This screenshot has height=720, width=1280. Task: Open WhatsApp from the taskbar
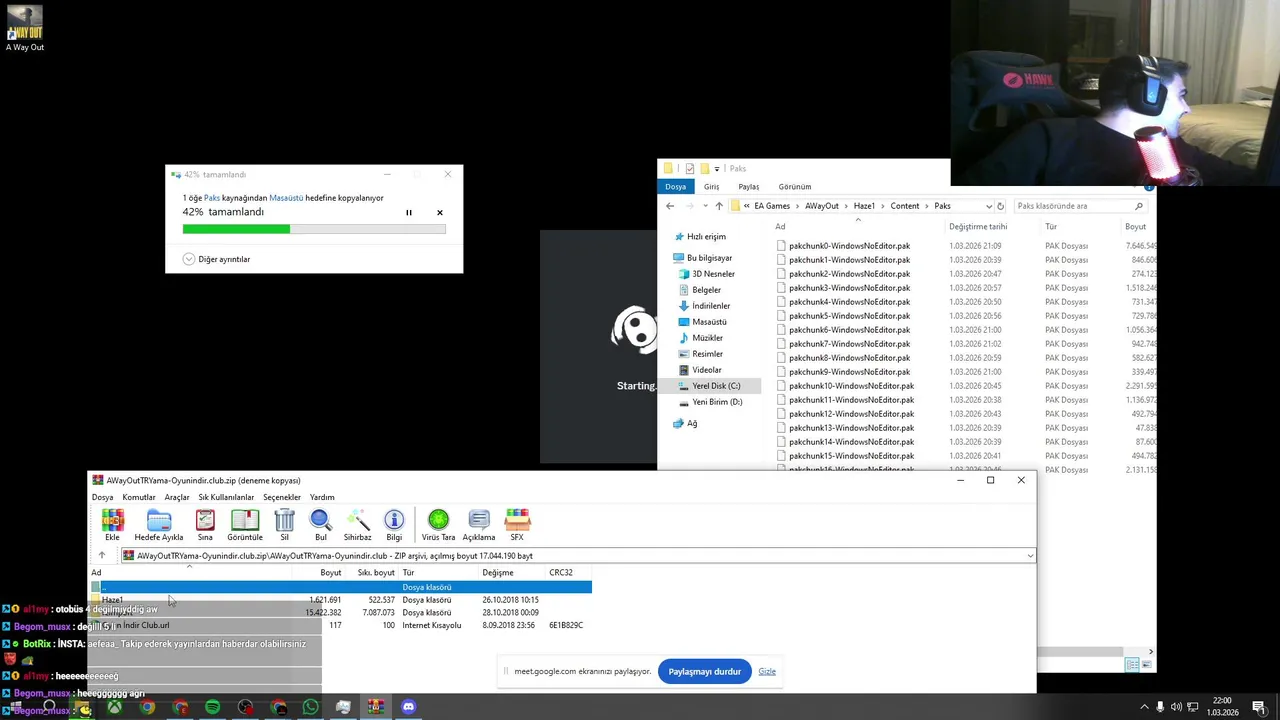(x=310, y=707)
